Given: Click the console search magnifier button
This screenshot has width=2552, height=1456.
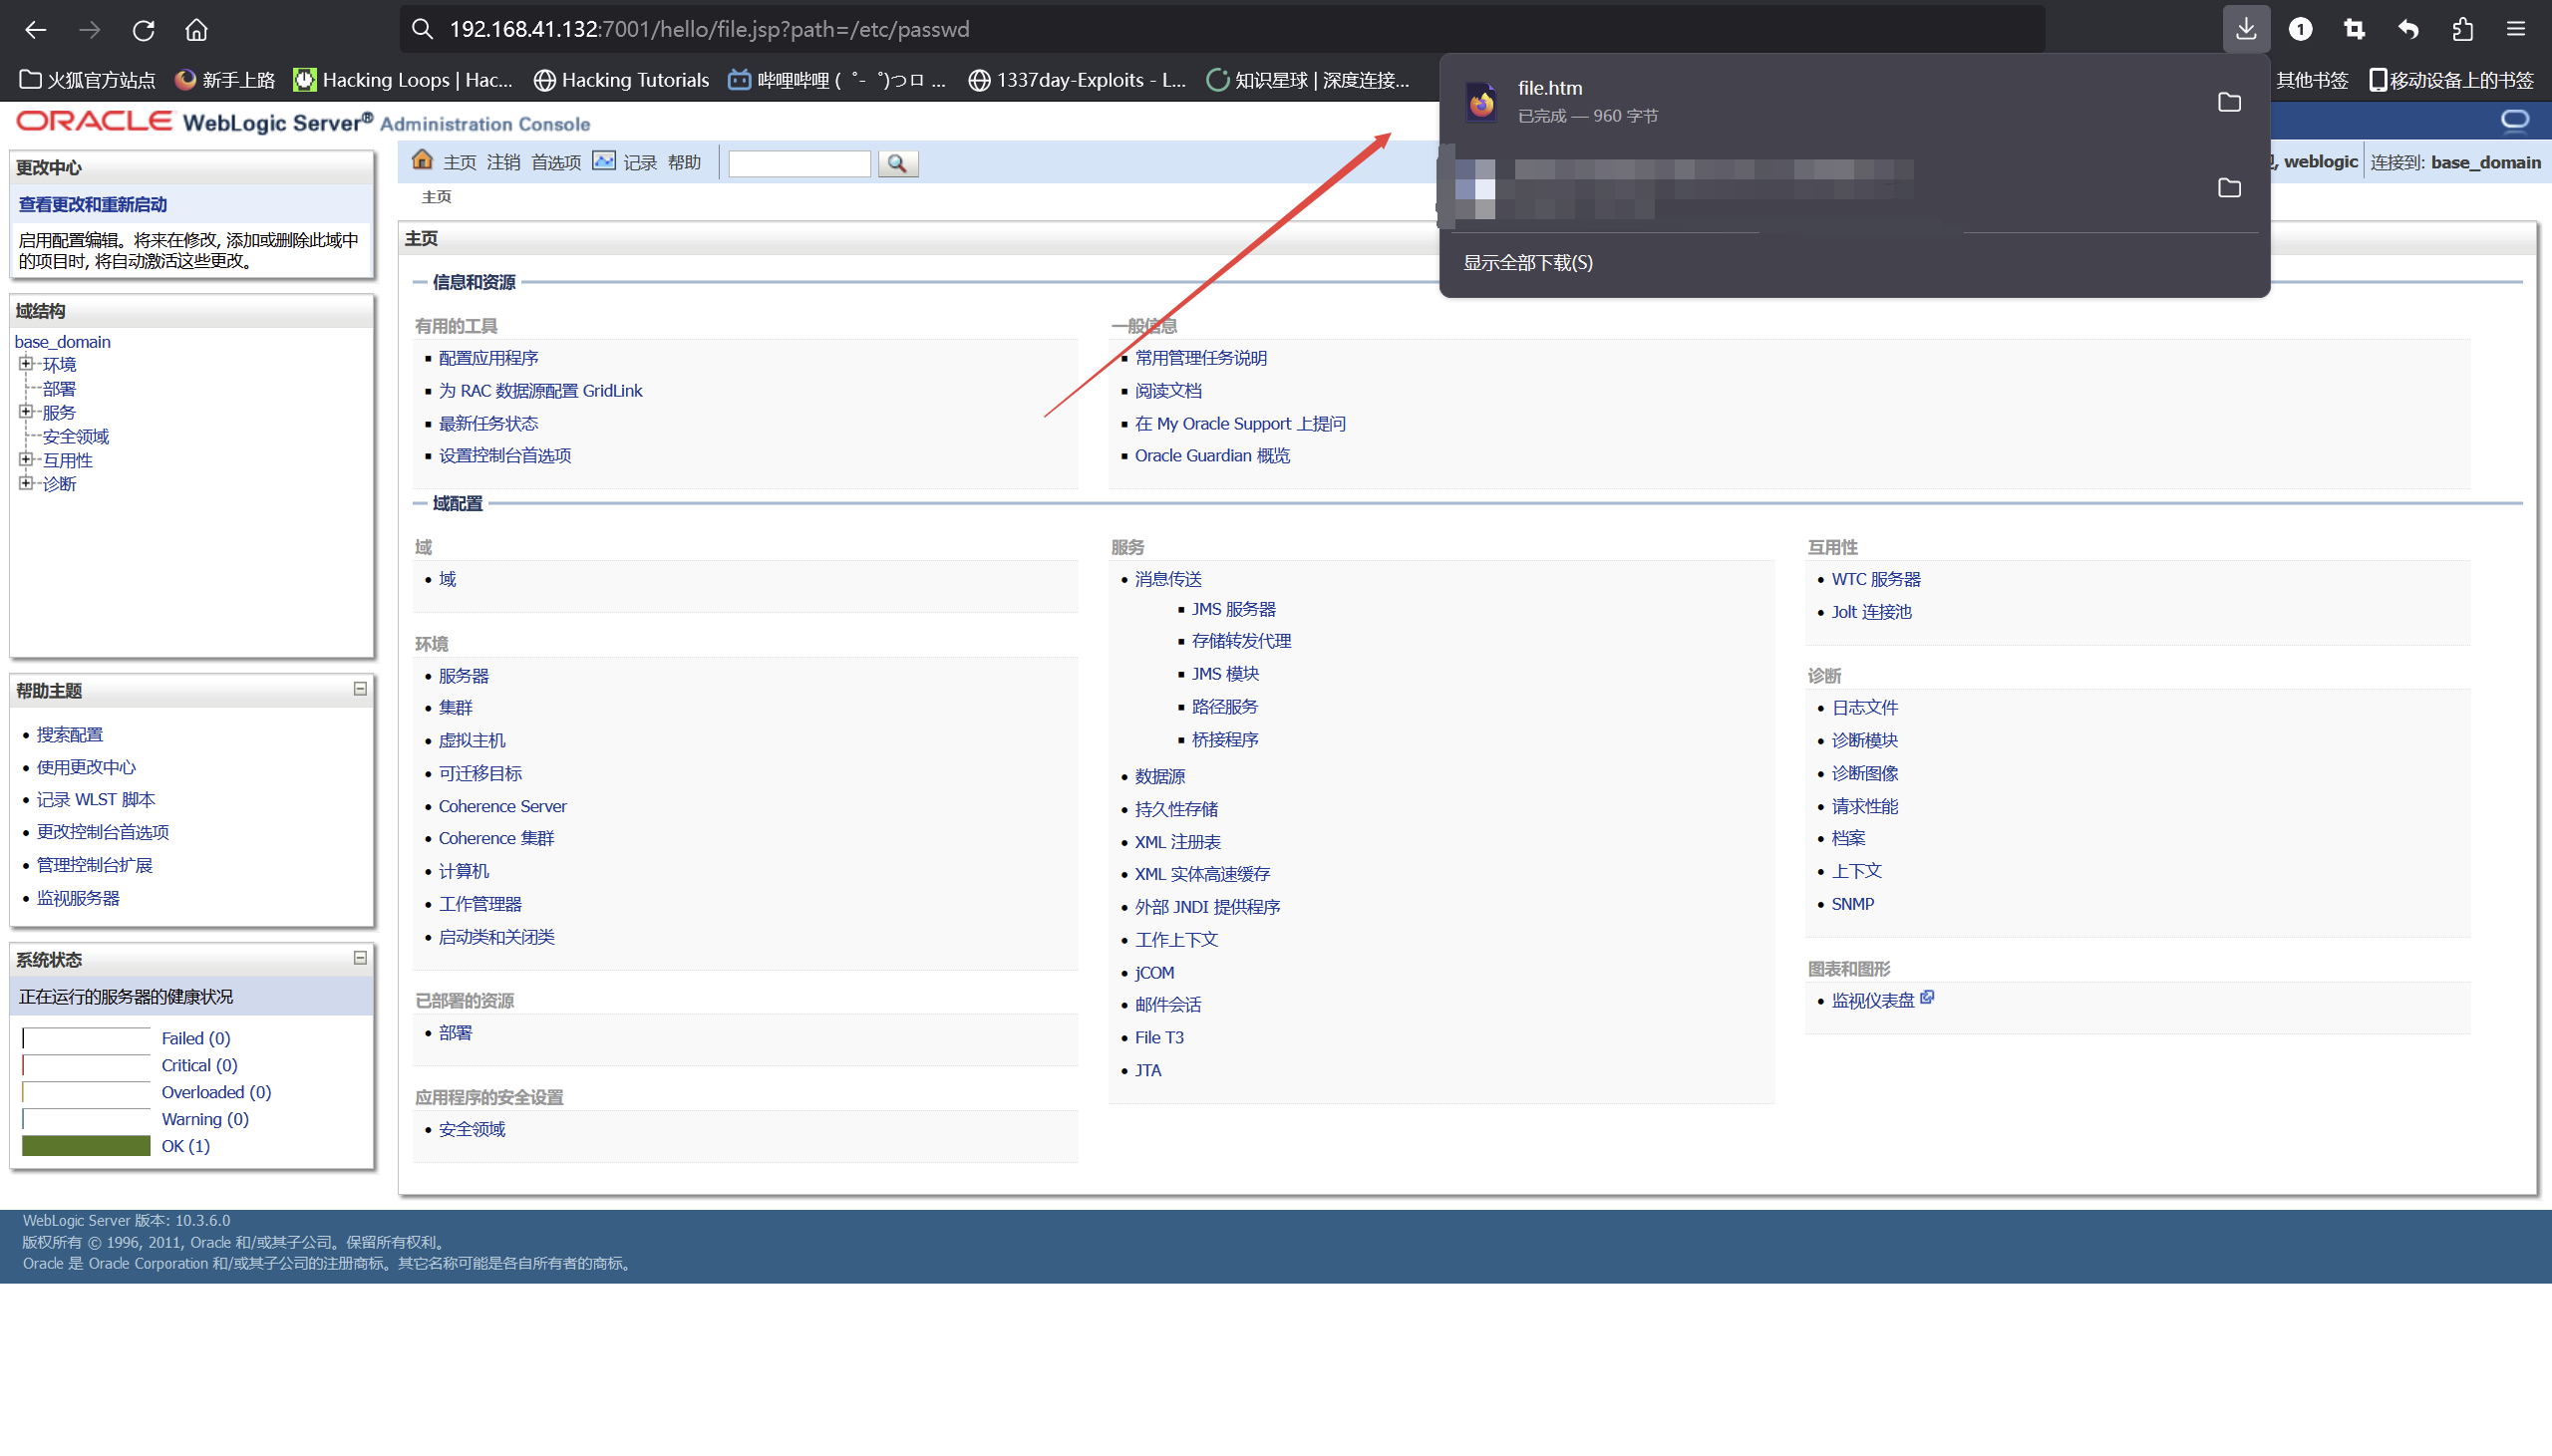Looking at the screenshot, I should [x=897, y=163].
